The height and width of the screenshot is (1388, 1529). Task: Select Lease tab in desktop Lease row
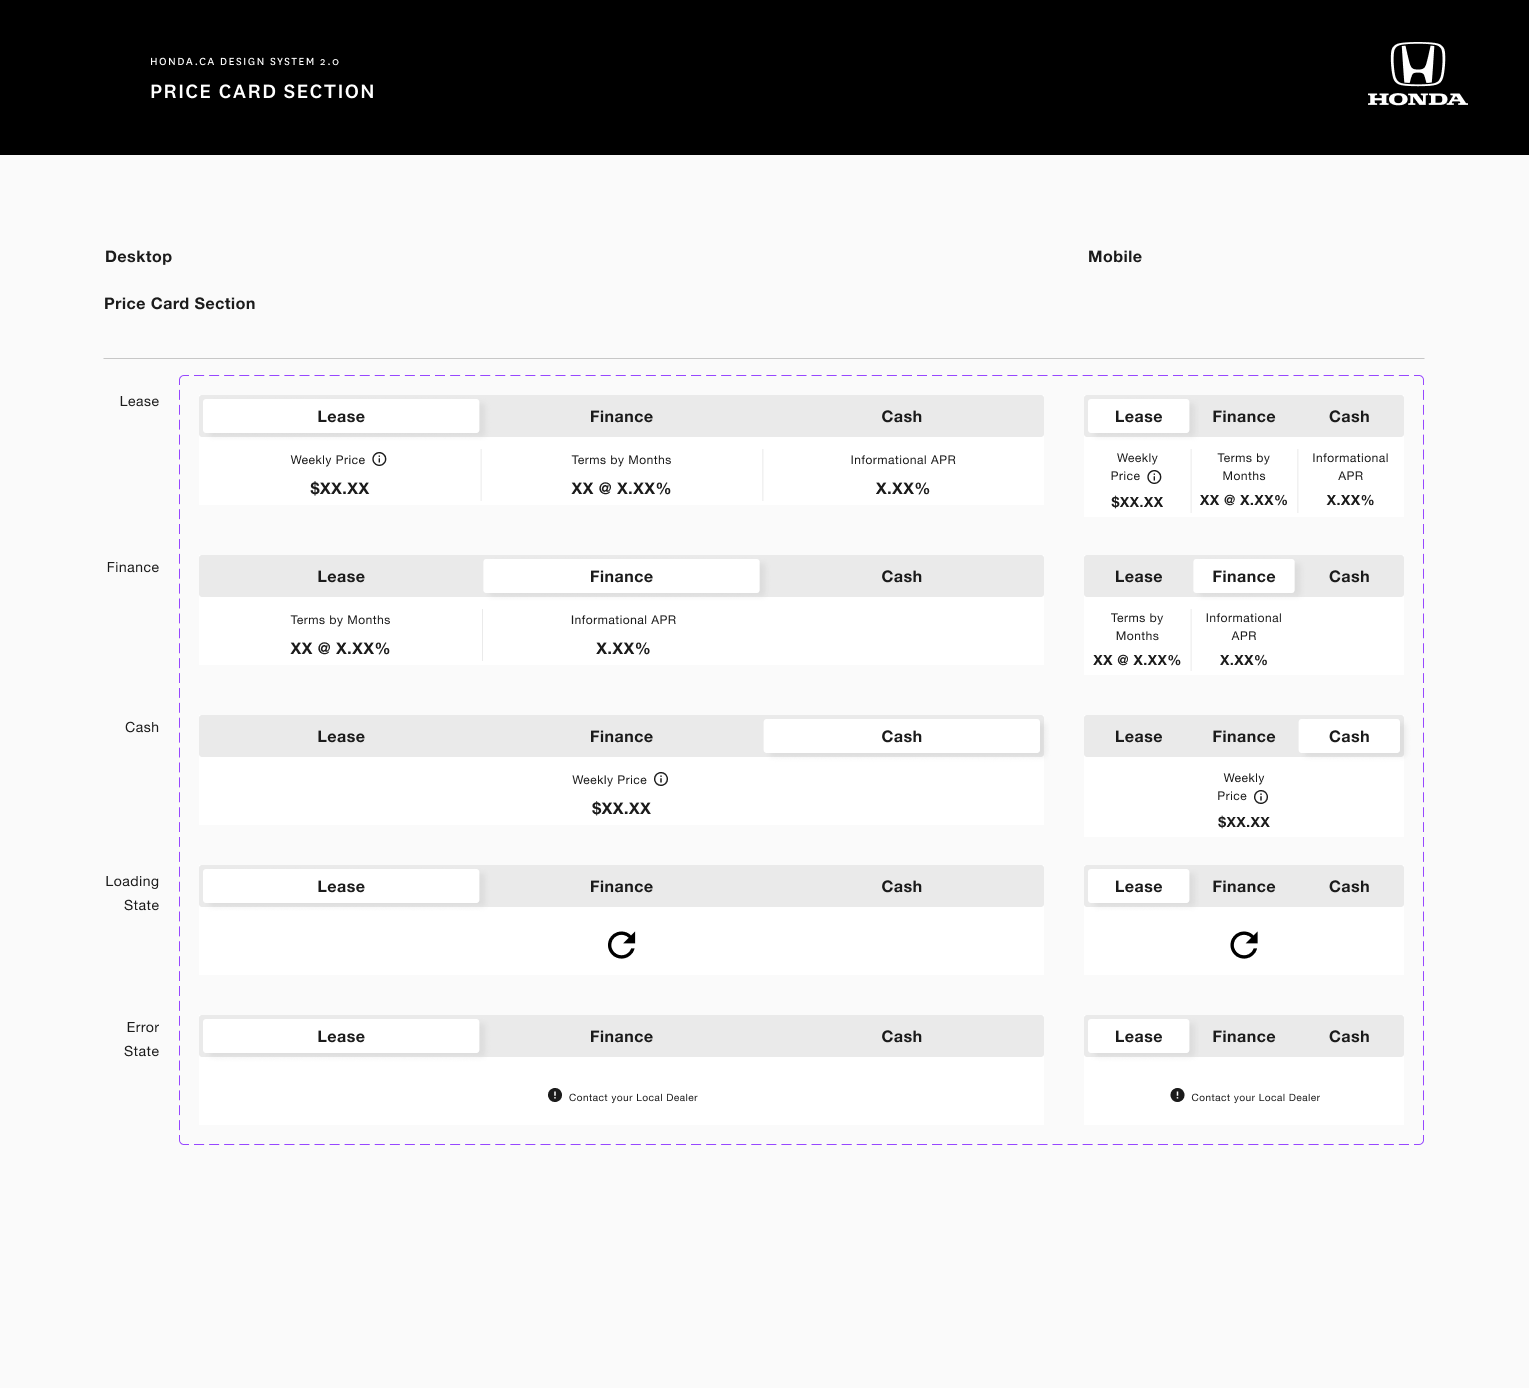[341, 416]
